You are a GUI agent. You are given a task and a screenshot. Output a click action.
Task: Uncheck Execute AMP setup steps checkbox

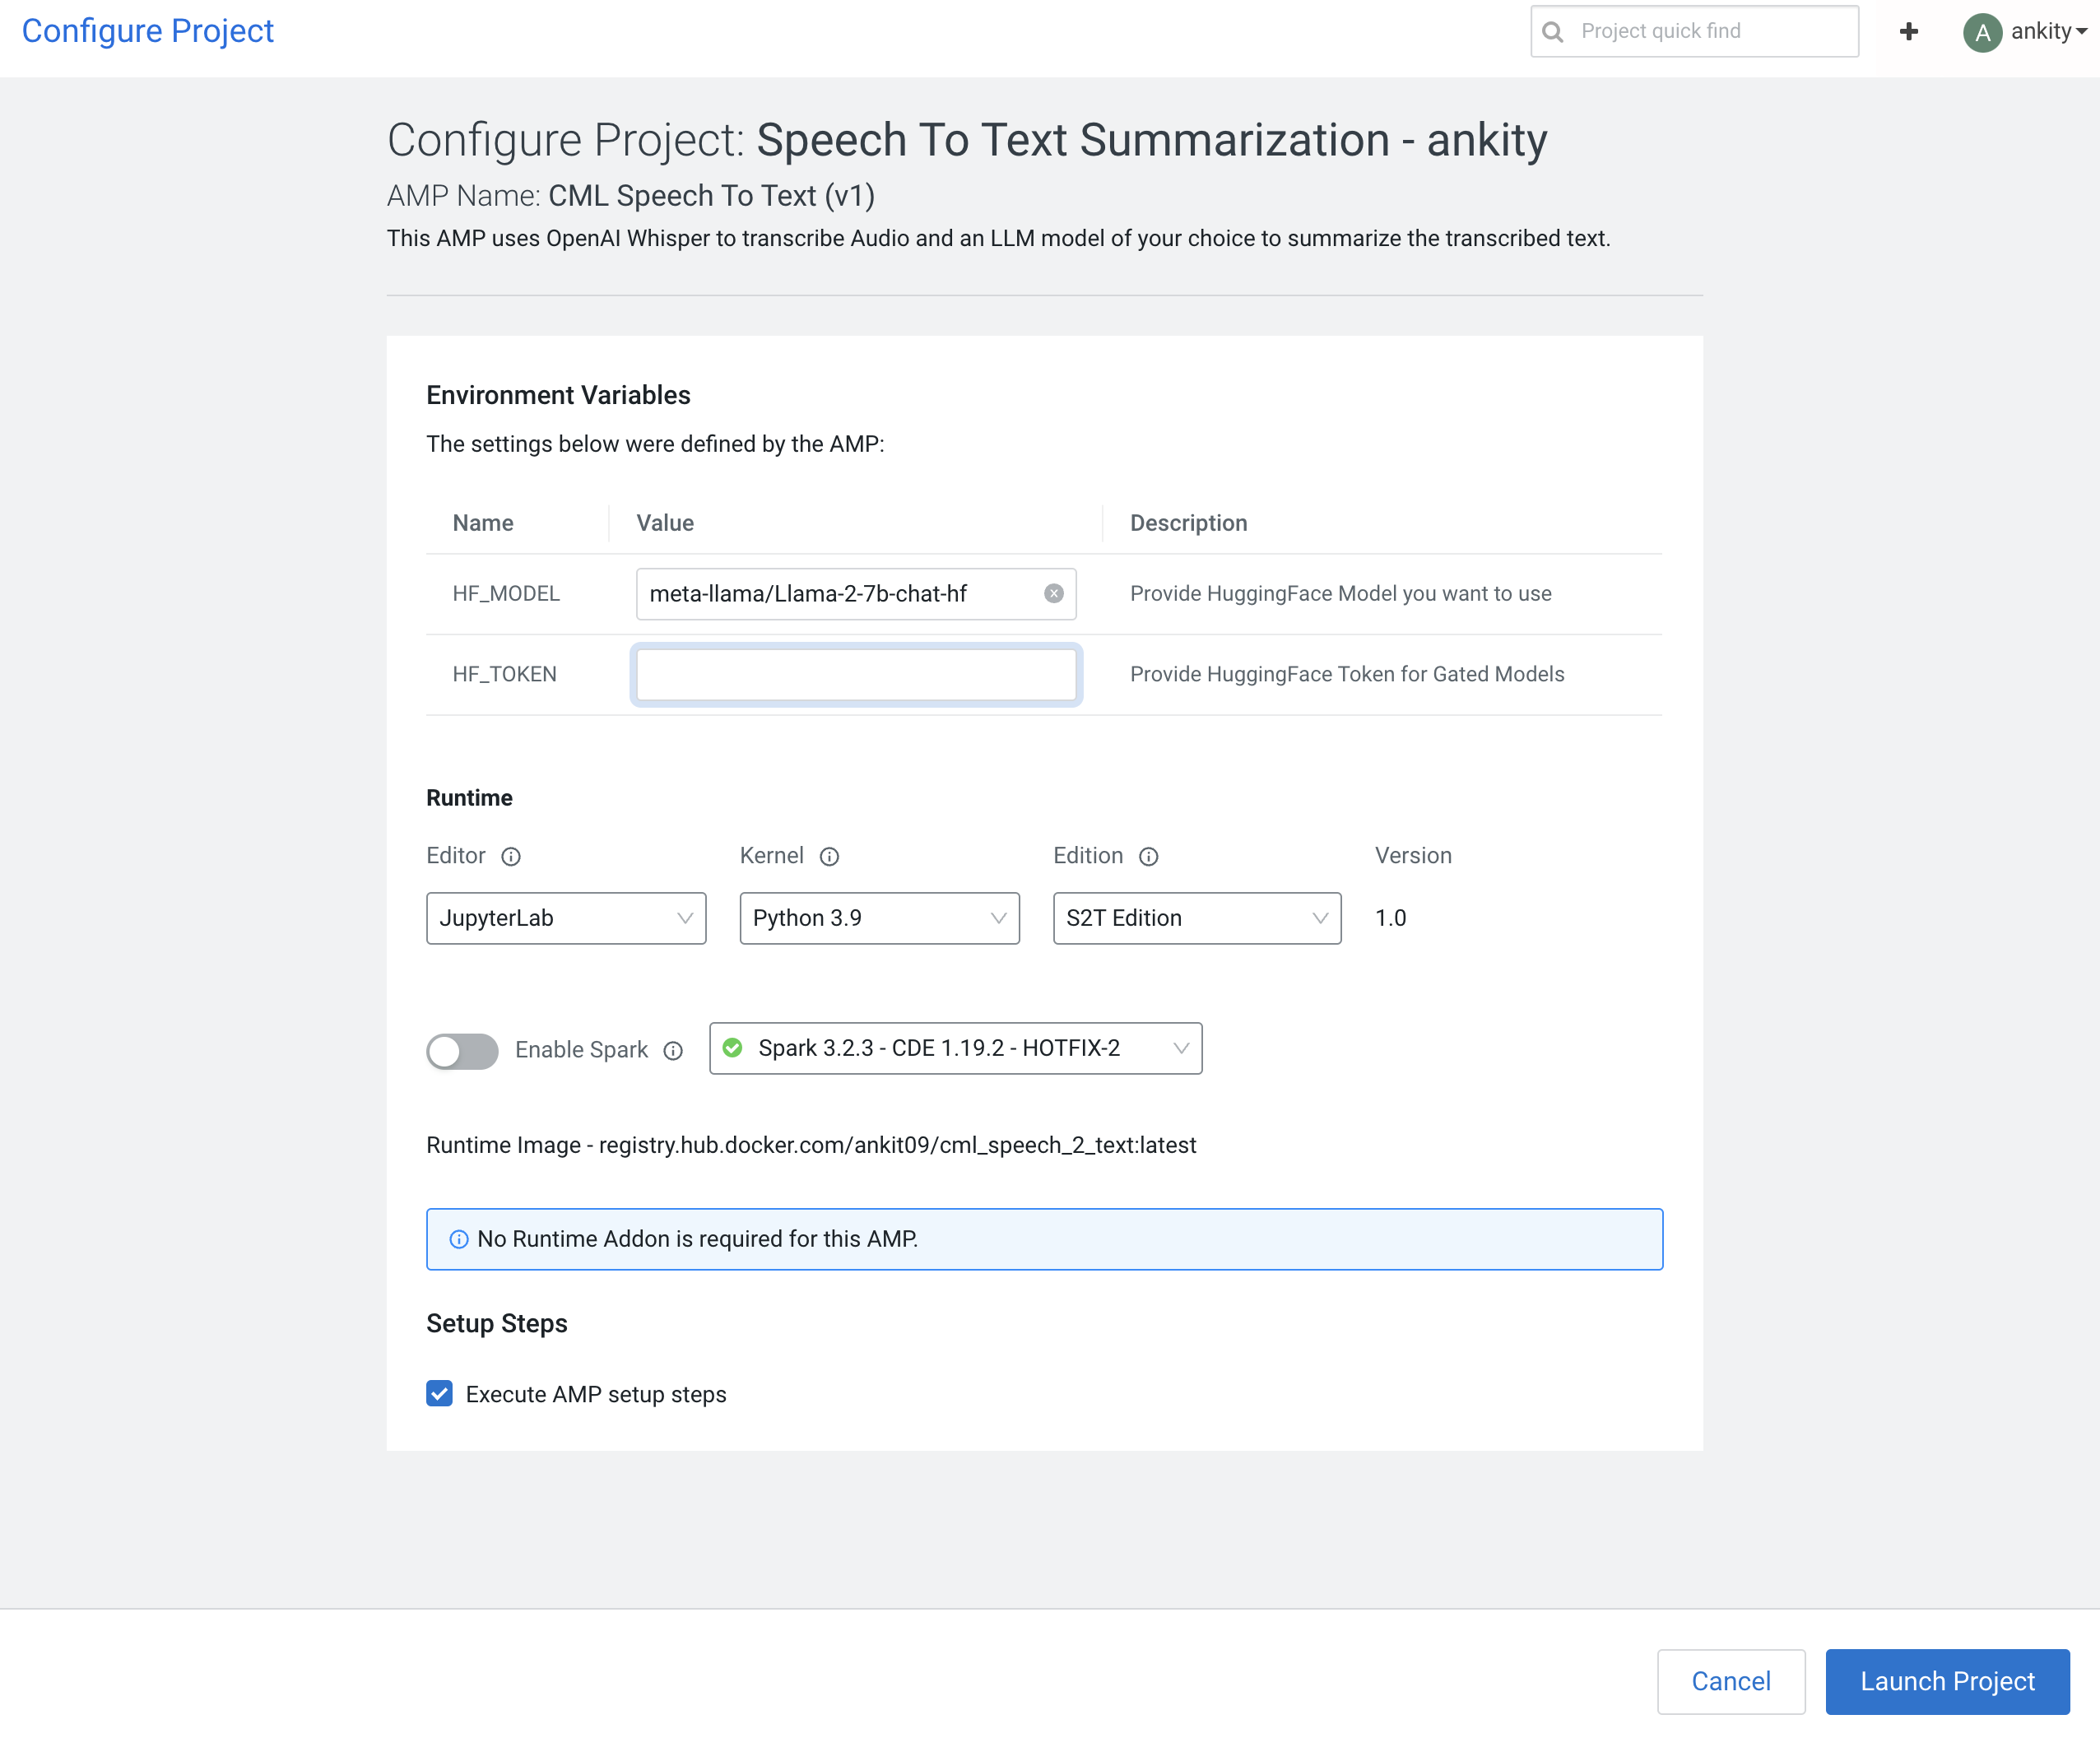(x=439, y=1393)
